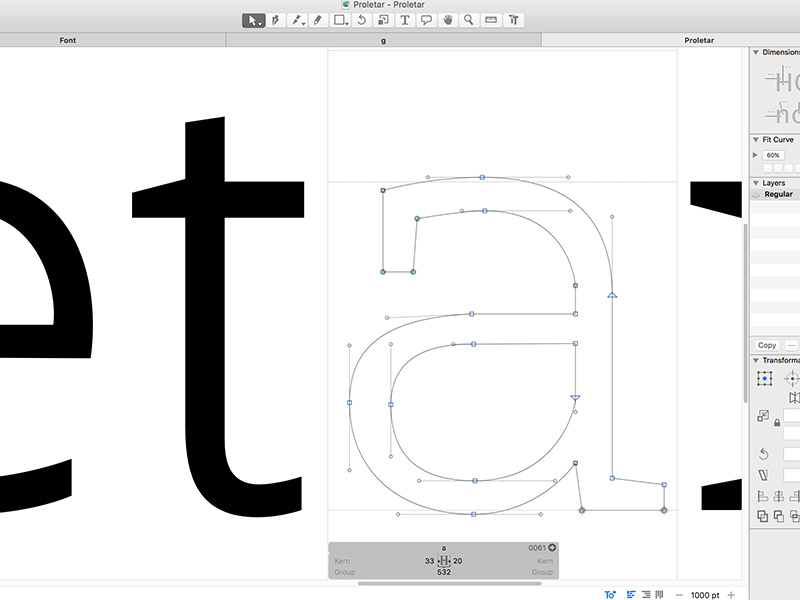
Task: Pick the Pencil tool
Action: tap(318, 18)
